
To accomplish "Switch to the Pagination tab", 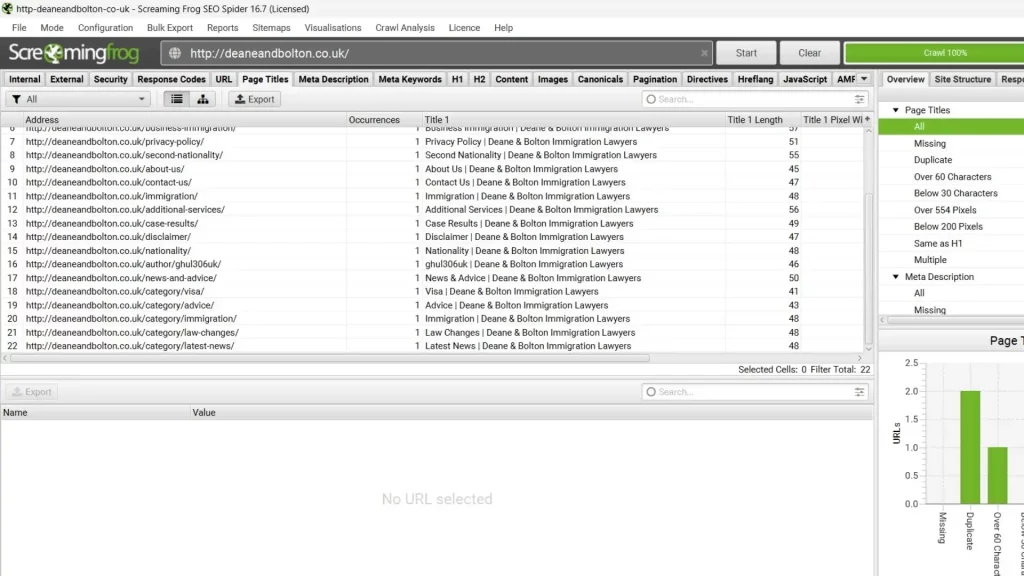I will (x=654, y=79).
